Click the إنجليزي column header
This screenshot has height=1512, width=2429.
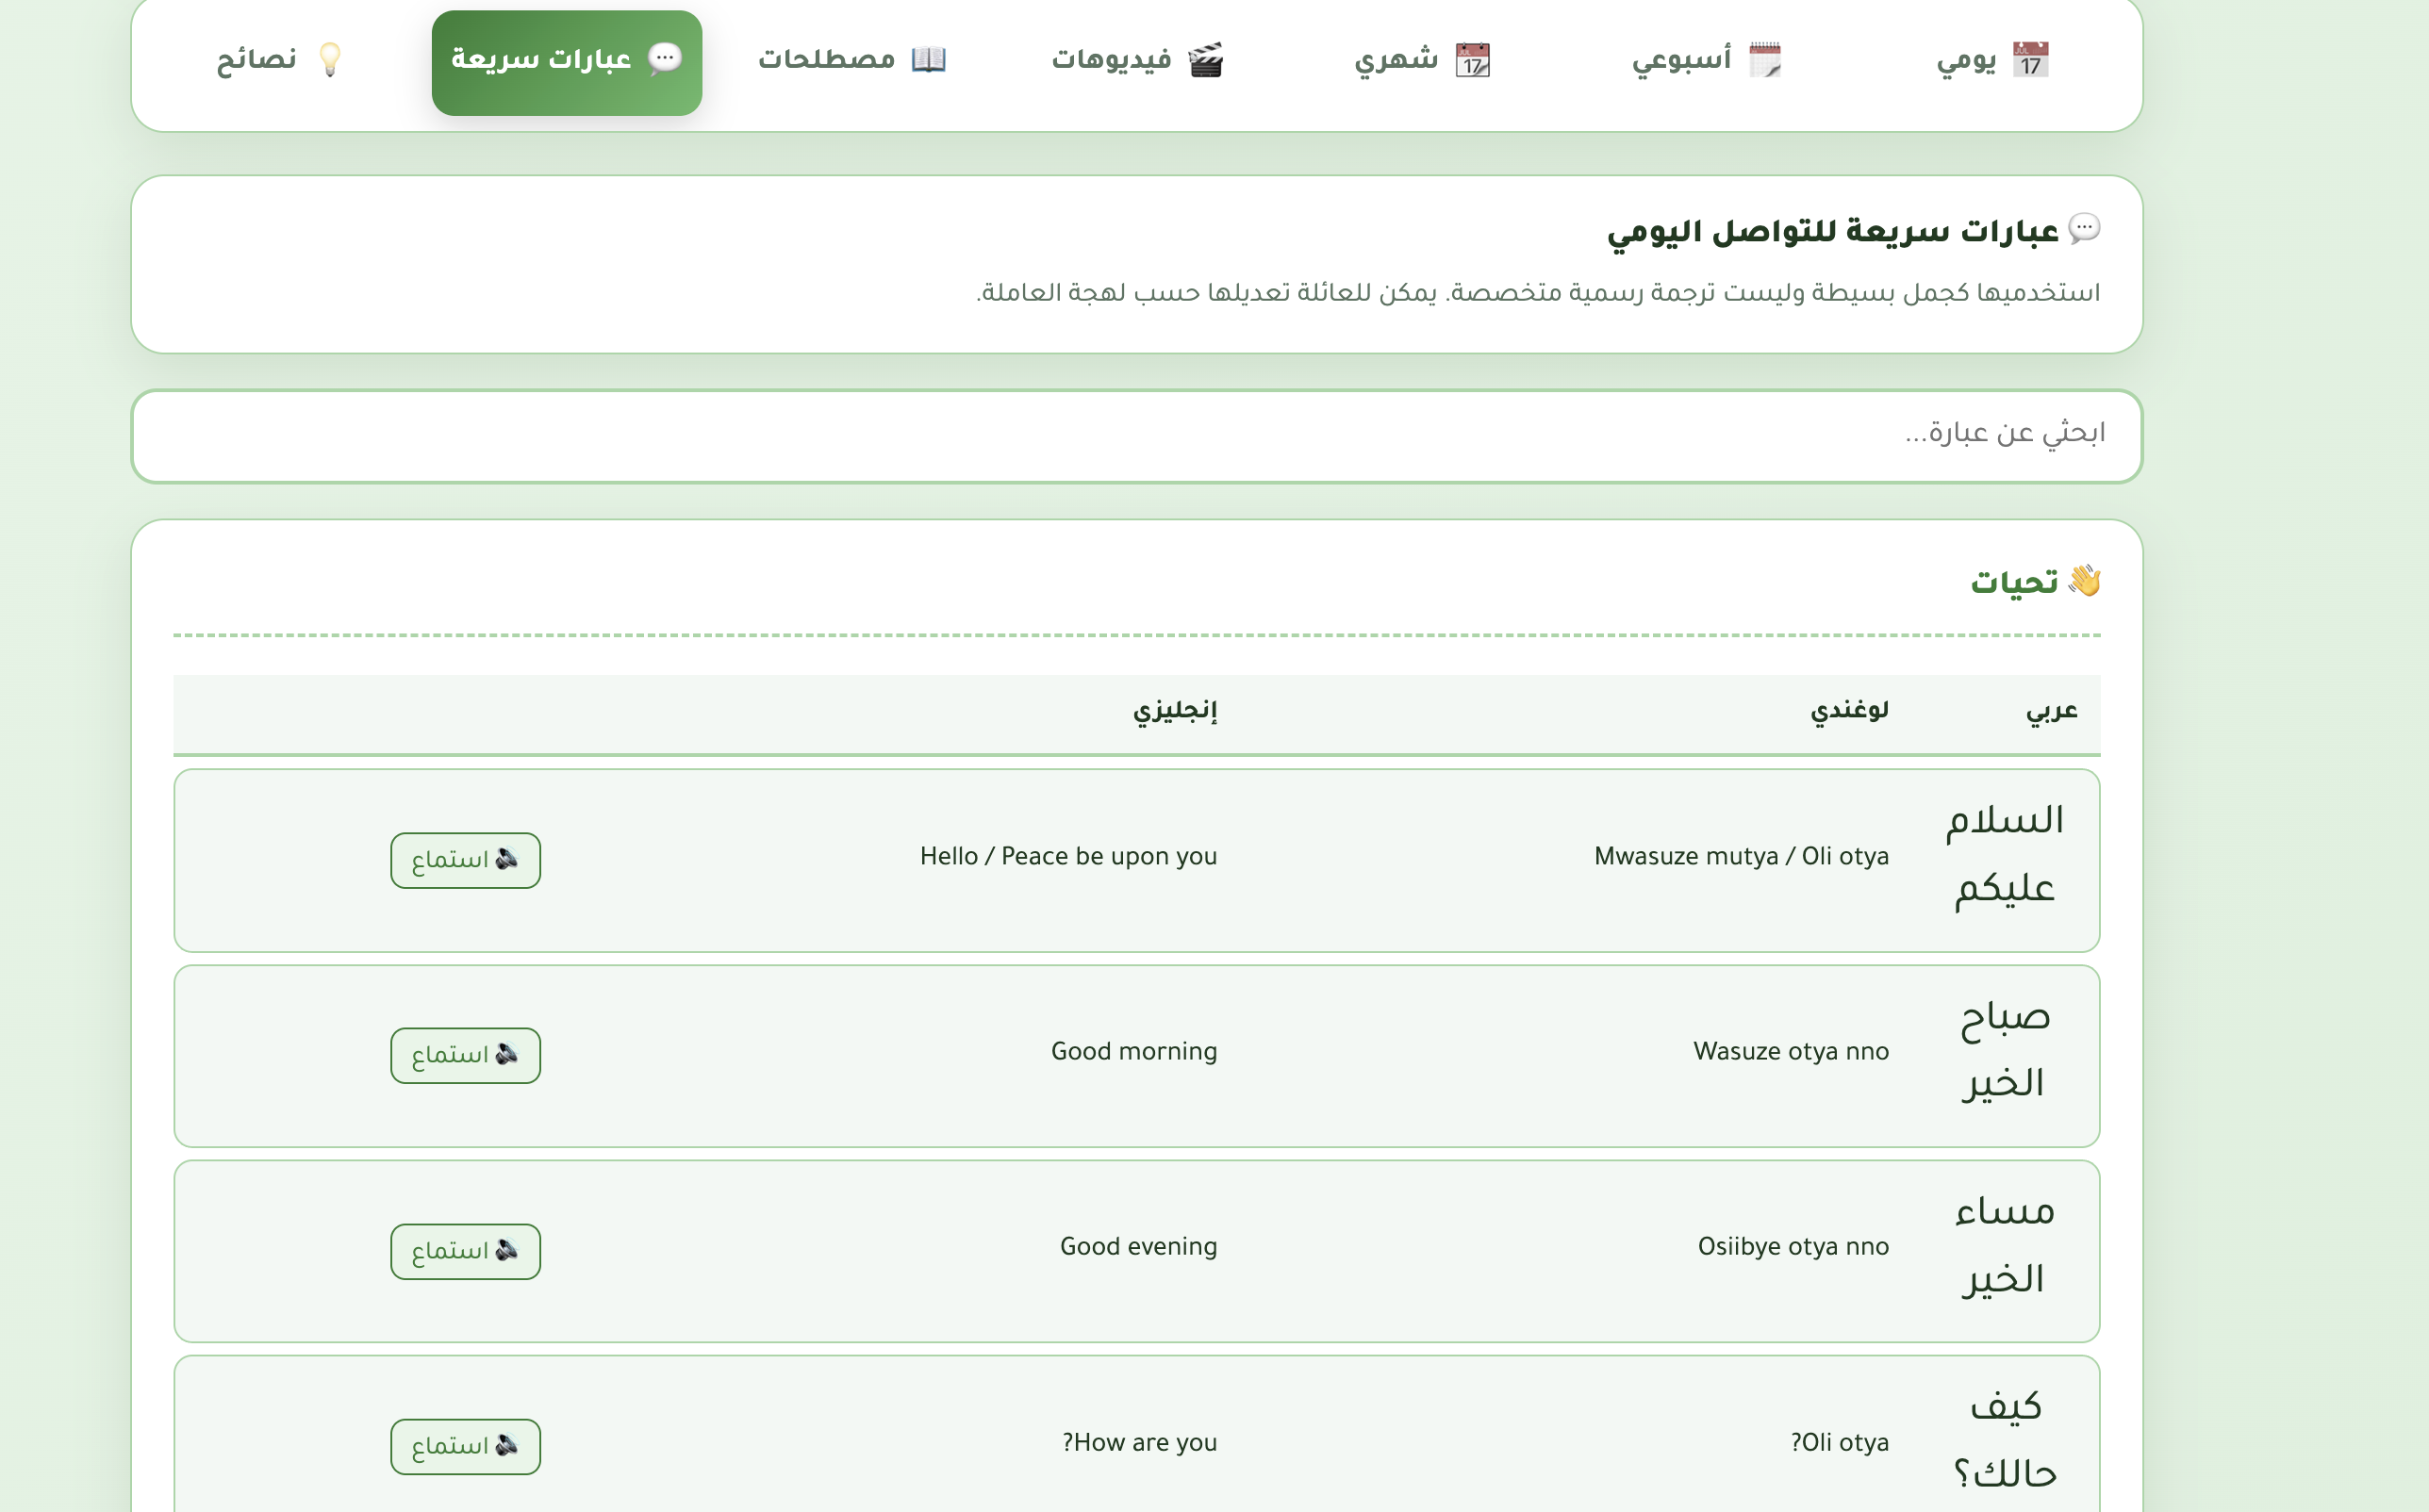(x=1175, y=711)
